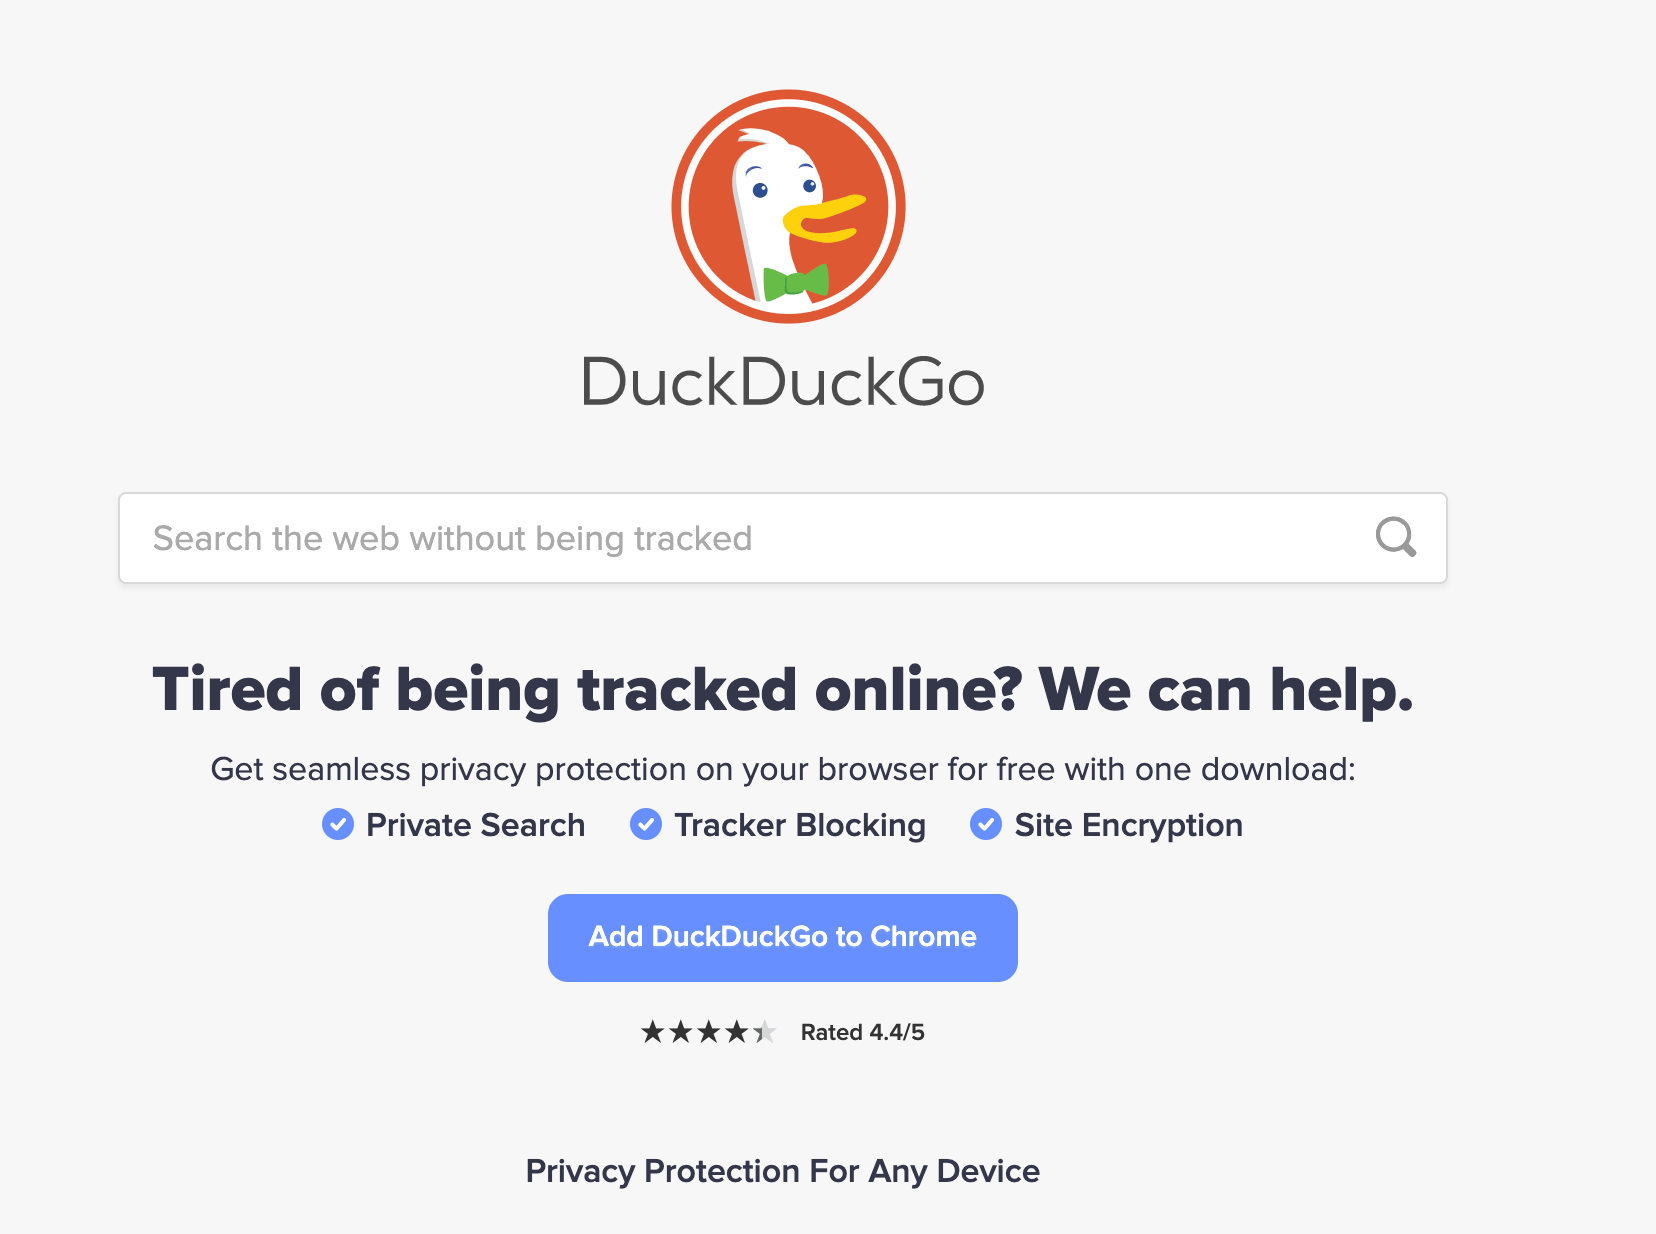Click the first rating star
Screen dimensions: 1656x1234
[x=653, y=1031]
